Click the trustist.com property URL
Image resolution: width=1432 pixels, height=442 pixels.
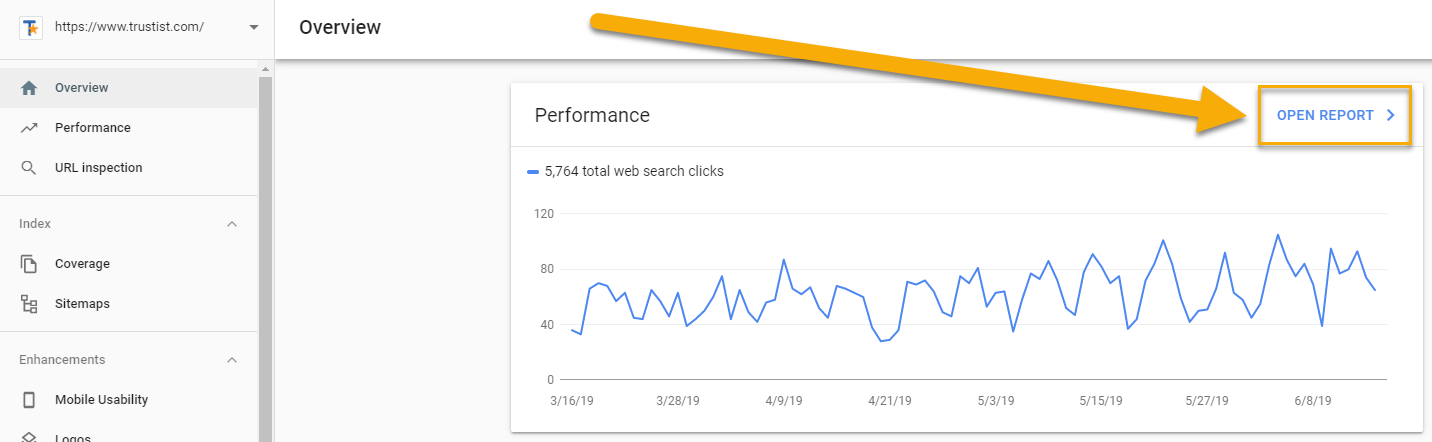(x=129, y=27)
